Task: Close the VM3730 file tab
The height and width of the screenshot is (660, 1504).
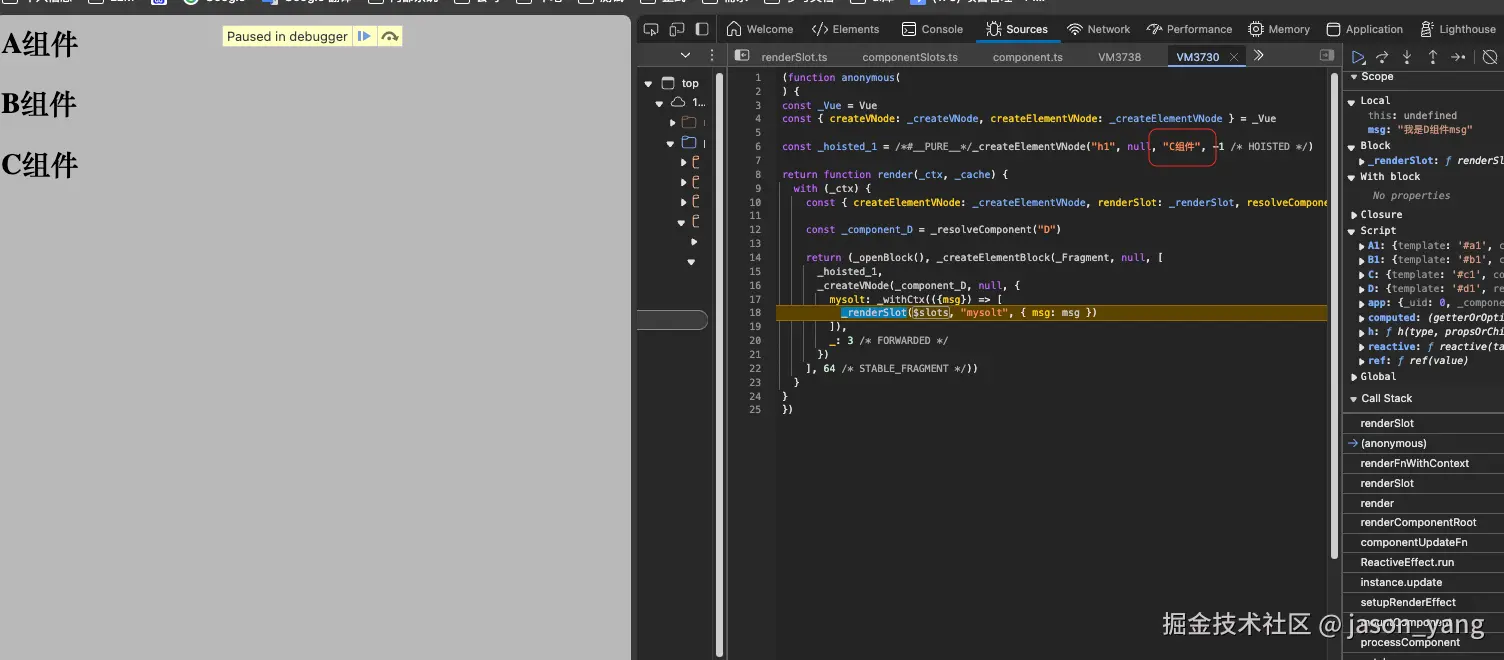Action: pyautogui.click(x=1234, y=57)
